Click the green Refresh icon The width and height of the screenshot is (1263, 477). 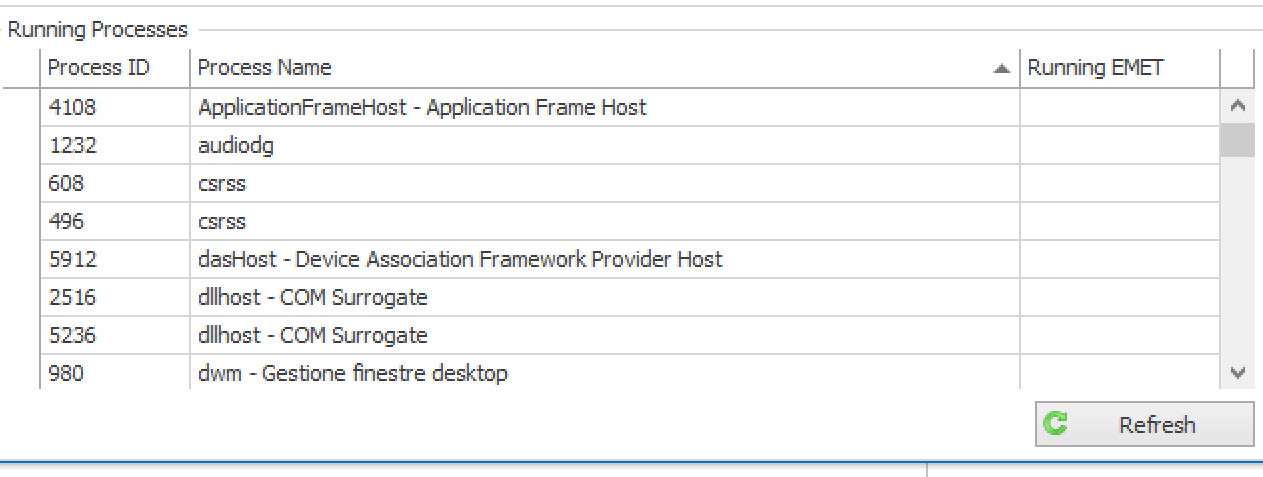1056,424
